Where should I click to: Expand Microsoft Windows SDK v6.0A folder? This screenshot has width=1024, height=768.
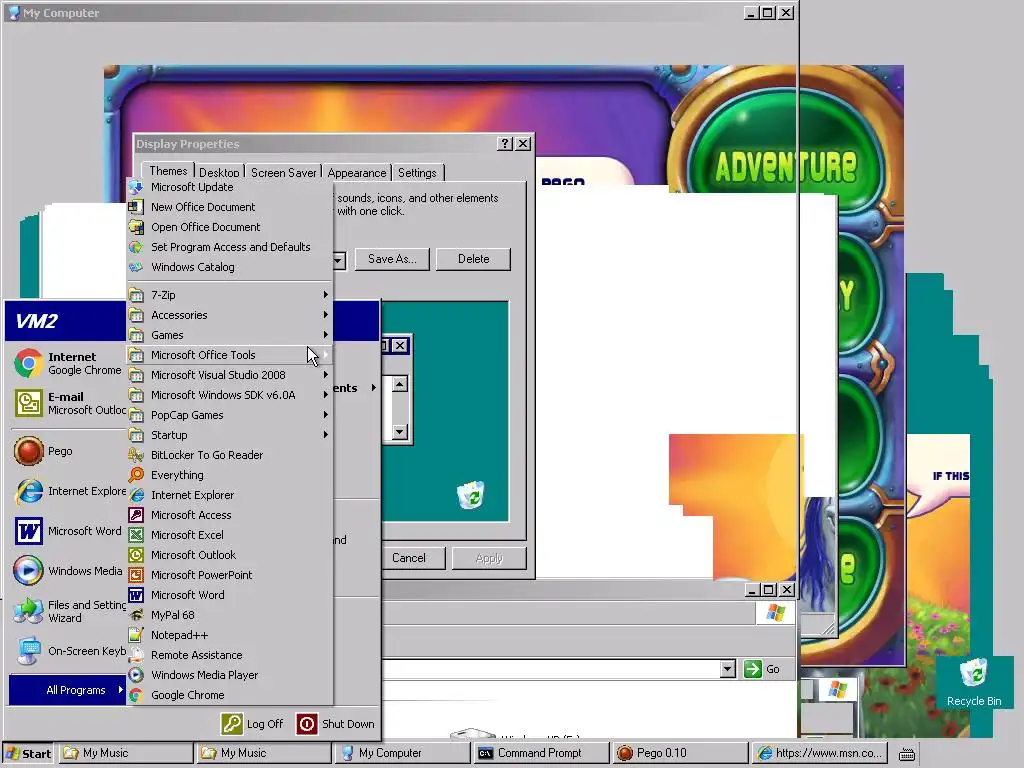pyautogui.click(x=230, y=395)
